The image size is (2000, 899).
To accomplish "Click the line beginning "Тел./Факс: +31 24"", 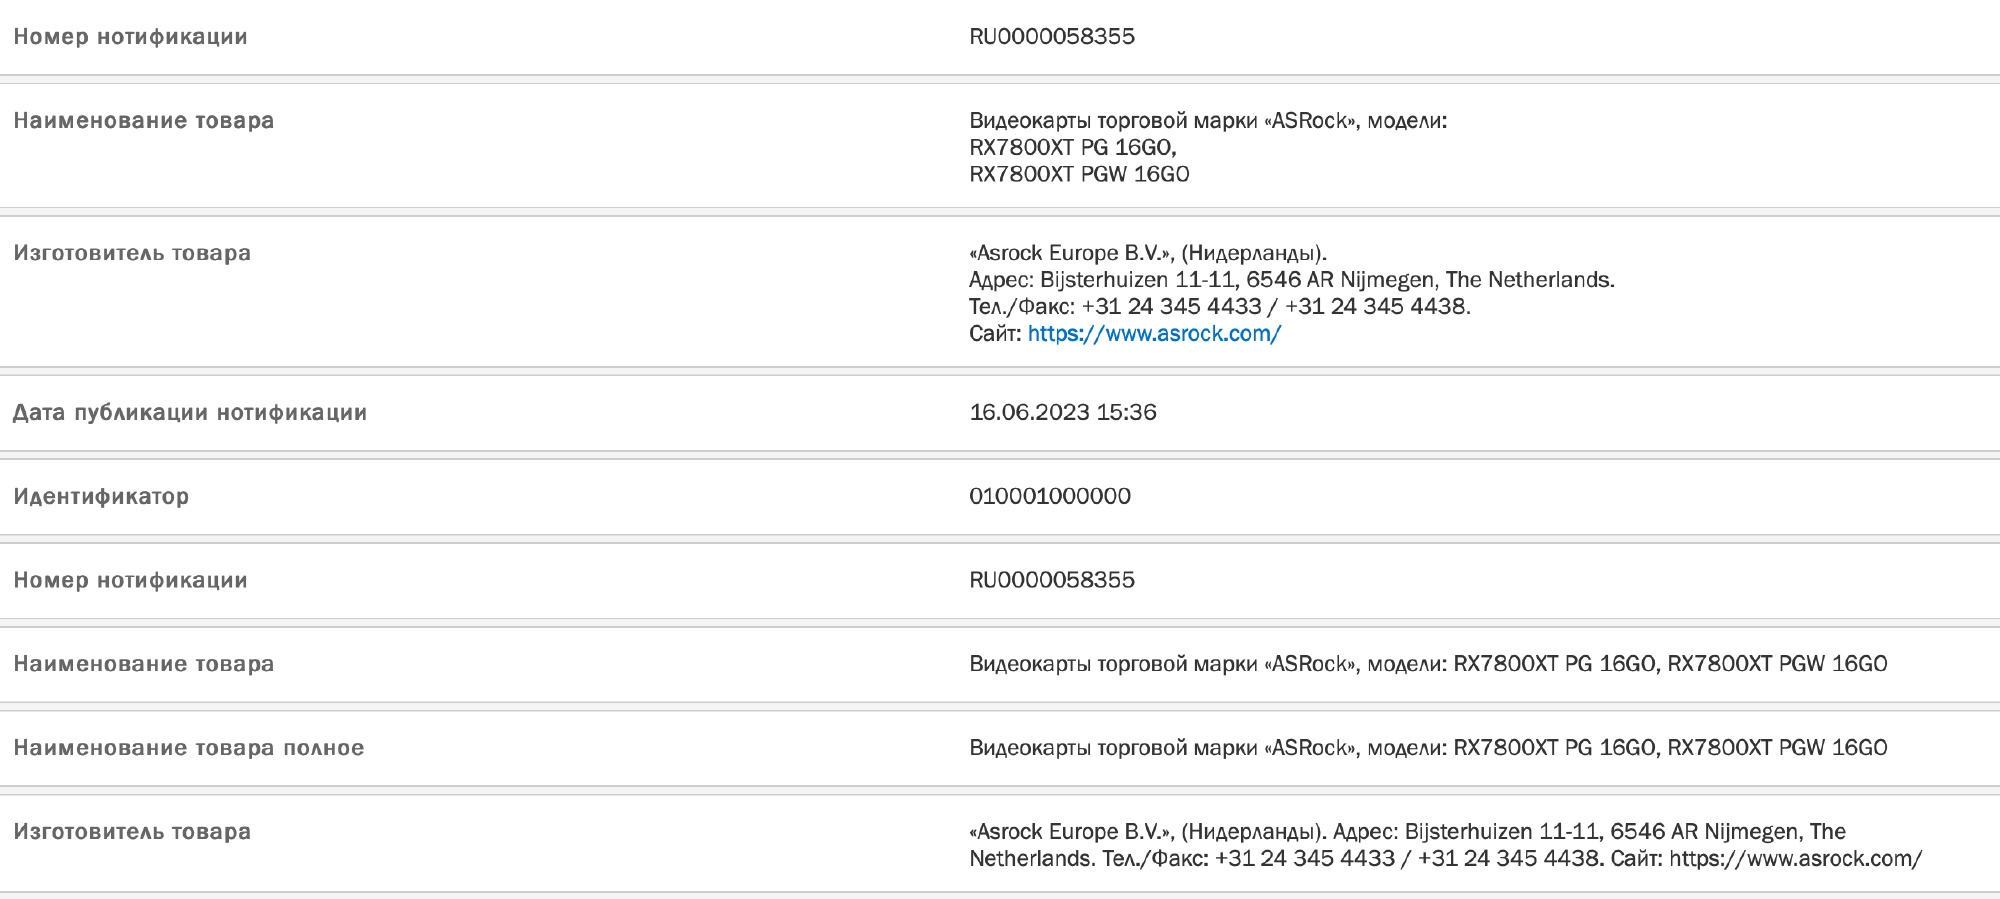I will [1219, 307].
